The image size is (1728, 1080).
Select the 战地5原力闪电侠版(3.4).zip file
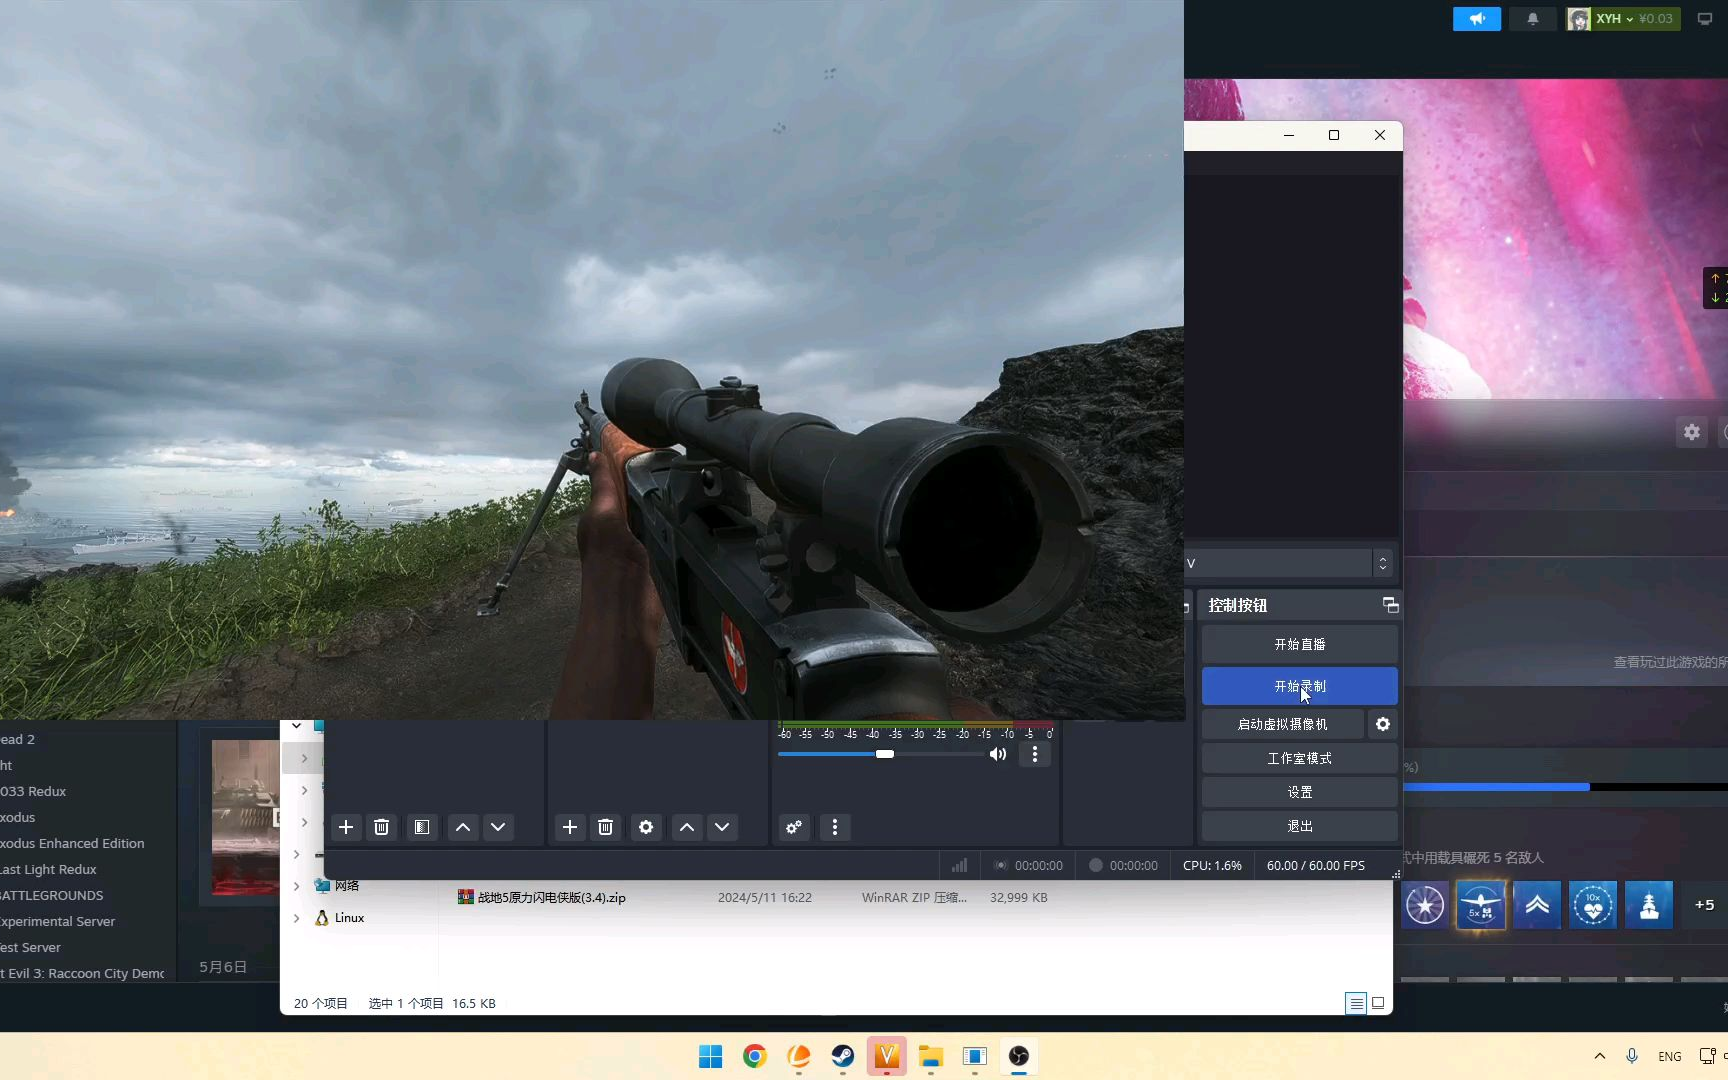tap(552, 898)
